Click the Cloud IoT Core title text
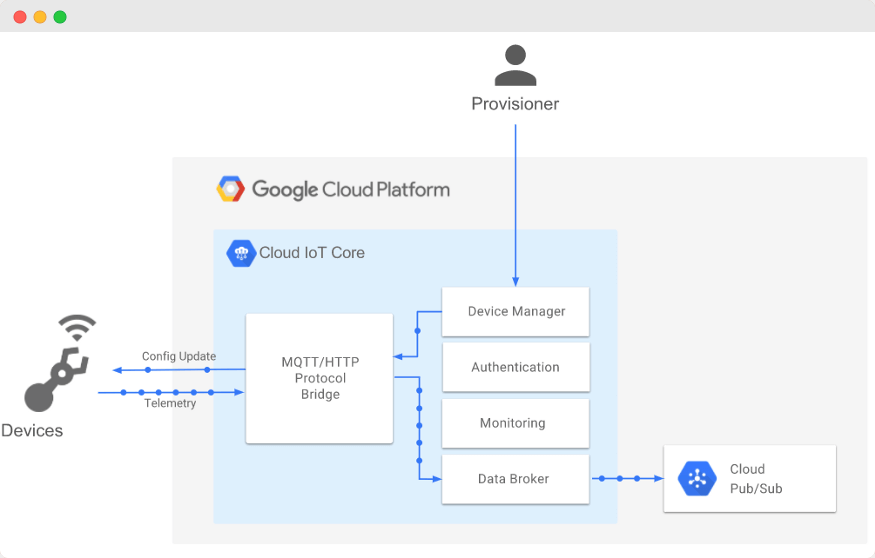 tap(312, 253)
